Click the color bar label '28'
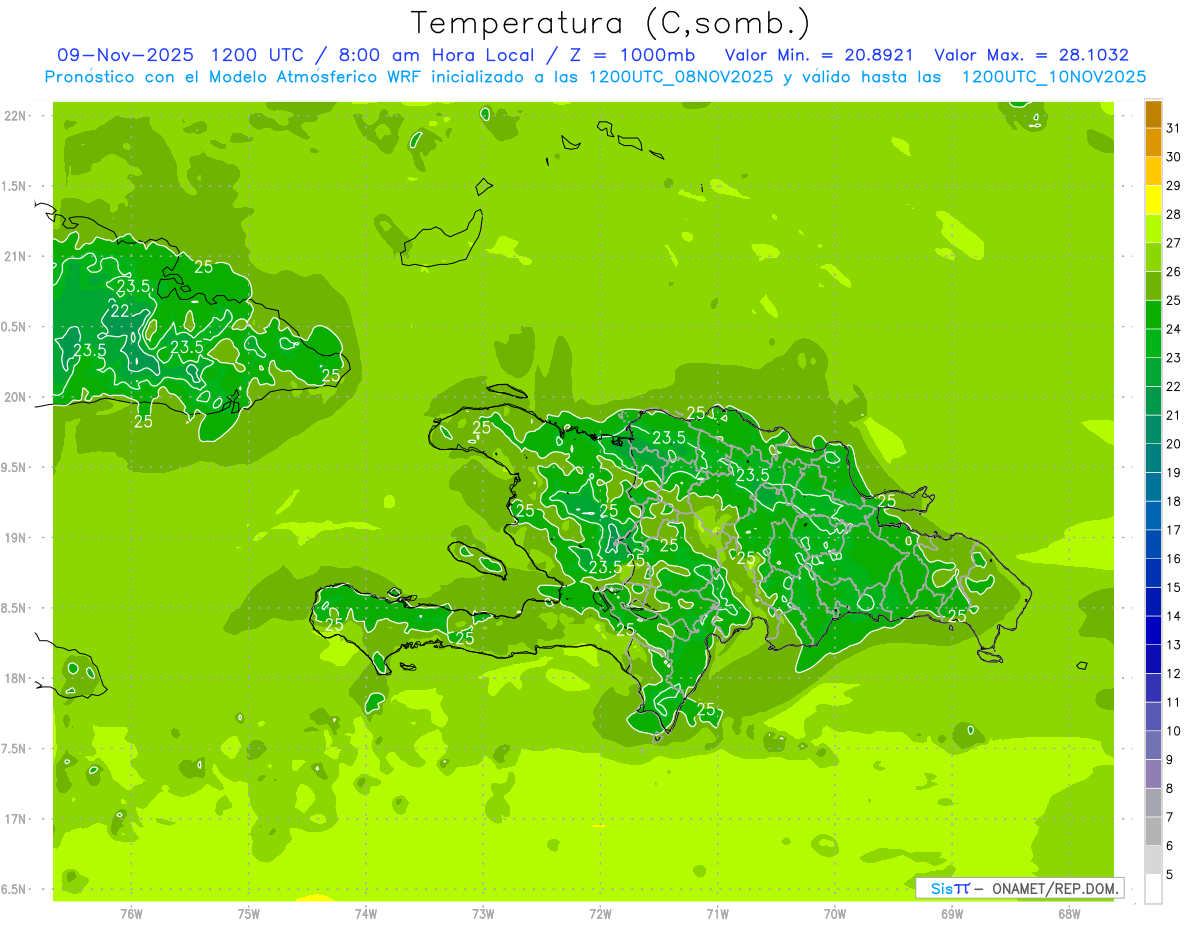Viewport: 1200px width, 927px height. point(1173,214)
